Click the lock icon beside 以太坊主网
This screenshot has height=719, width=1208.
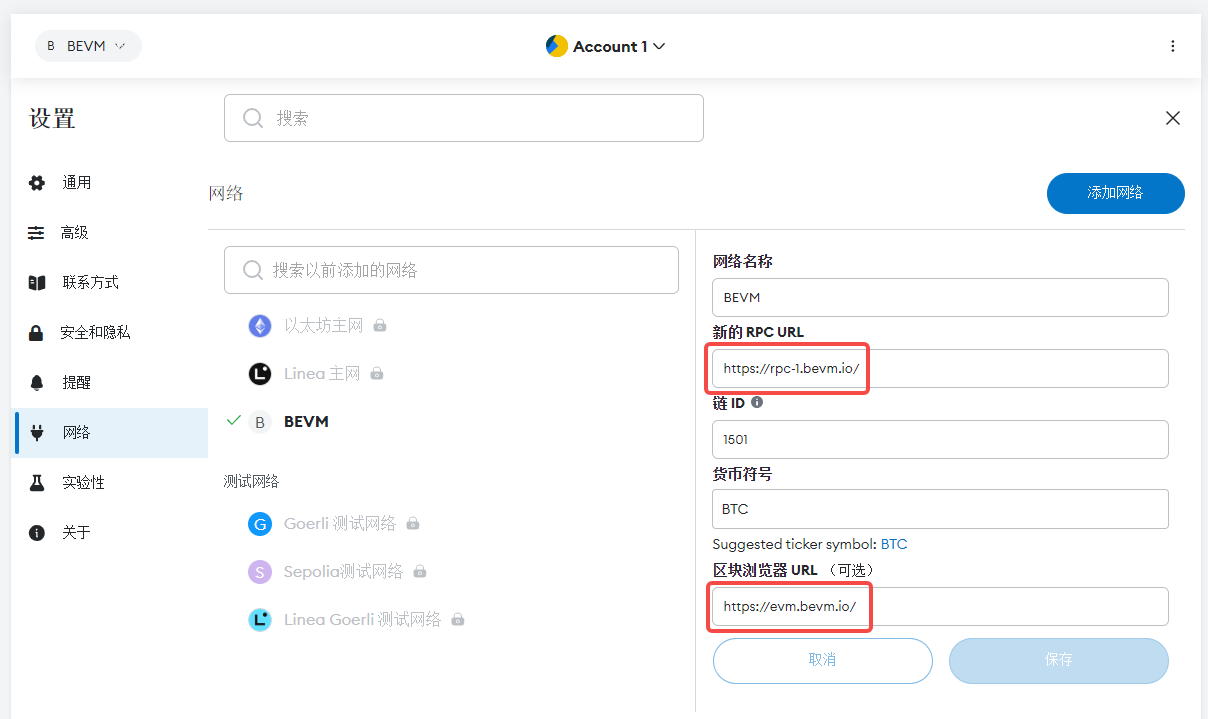pyautogui.click(x=380, y=325)
